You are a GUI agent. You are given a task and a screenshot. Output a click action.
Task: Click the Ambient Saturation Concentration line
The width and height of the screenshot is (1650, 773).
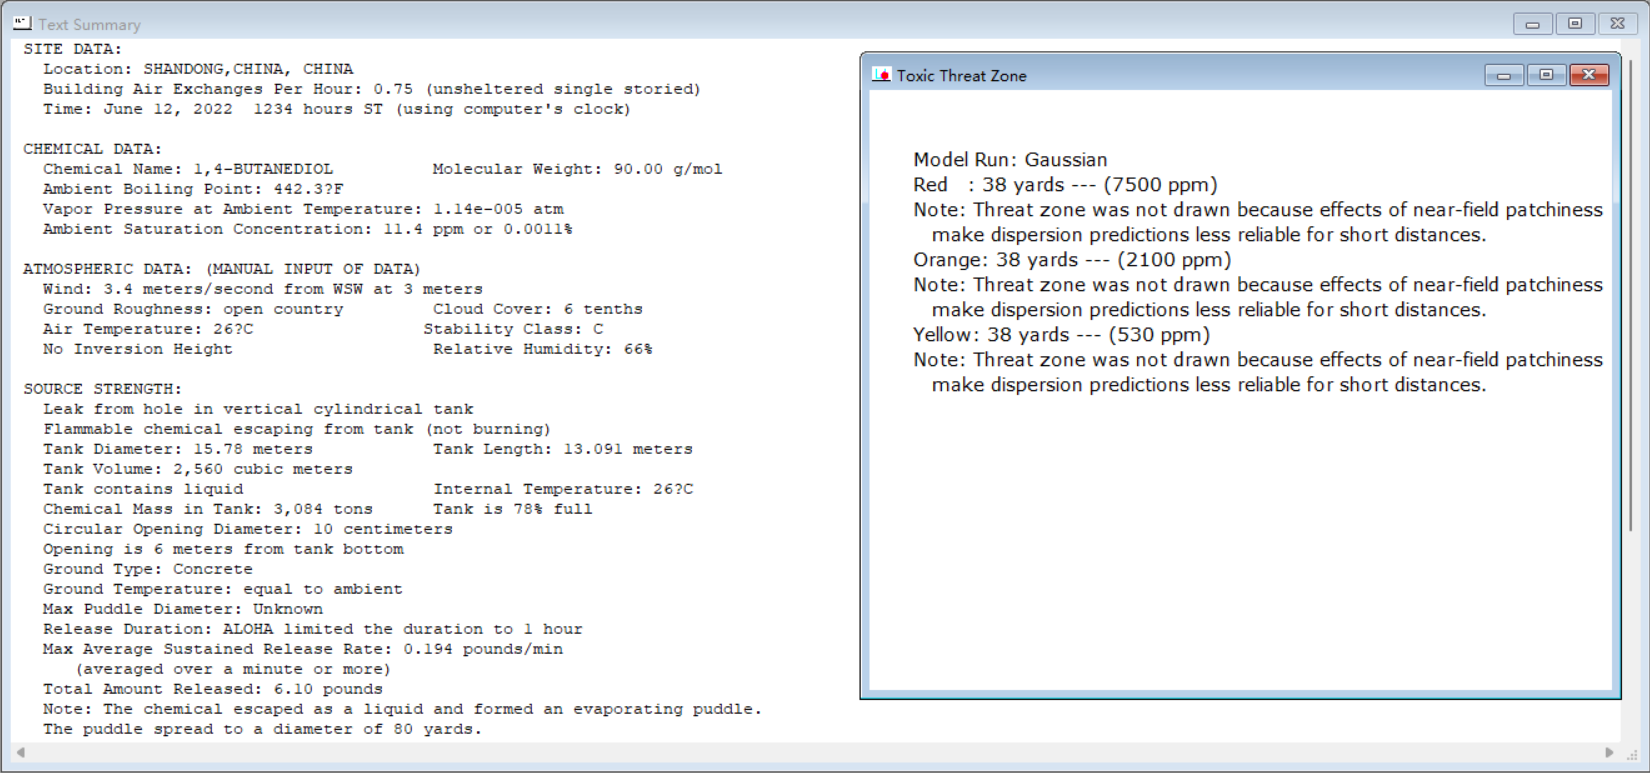click(308, 229)
